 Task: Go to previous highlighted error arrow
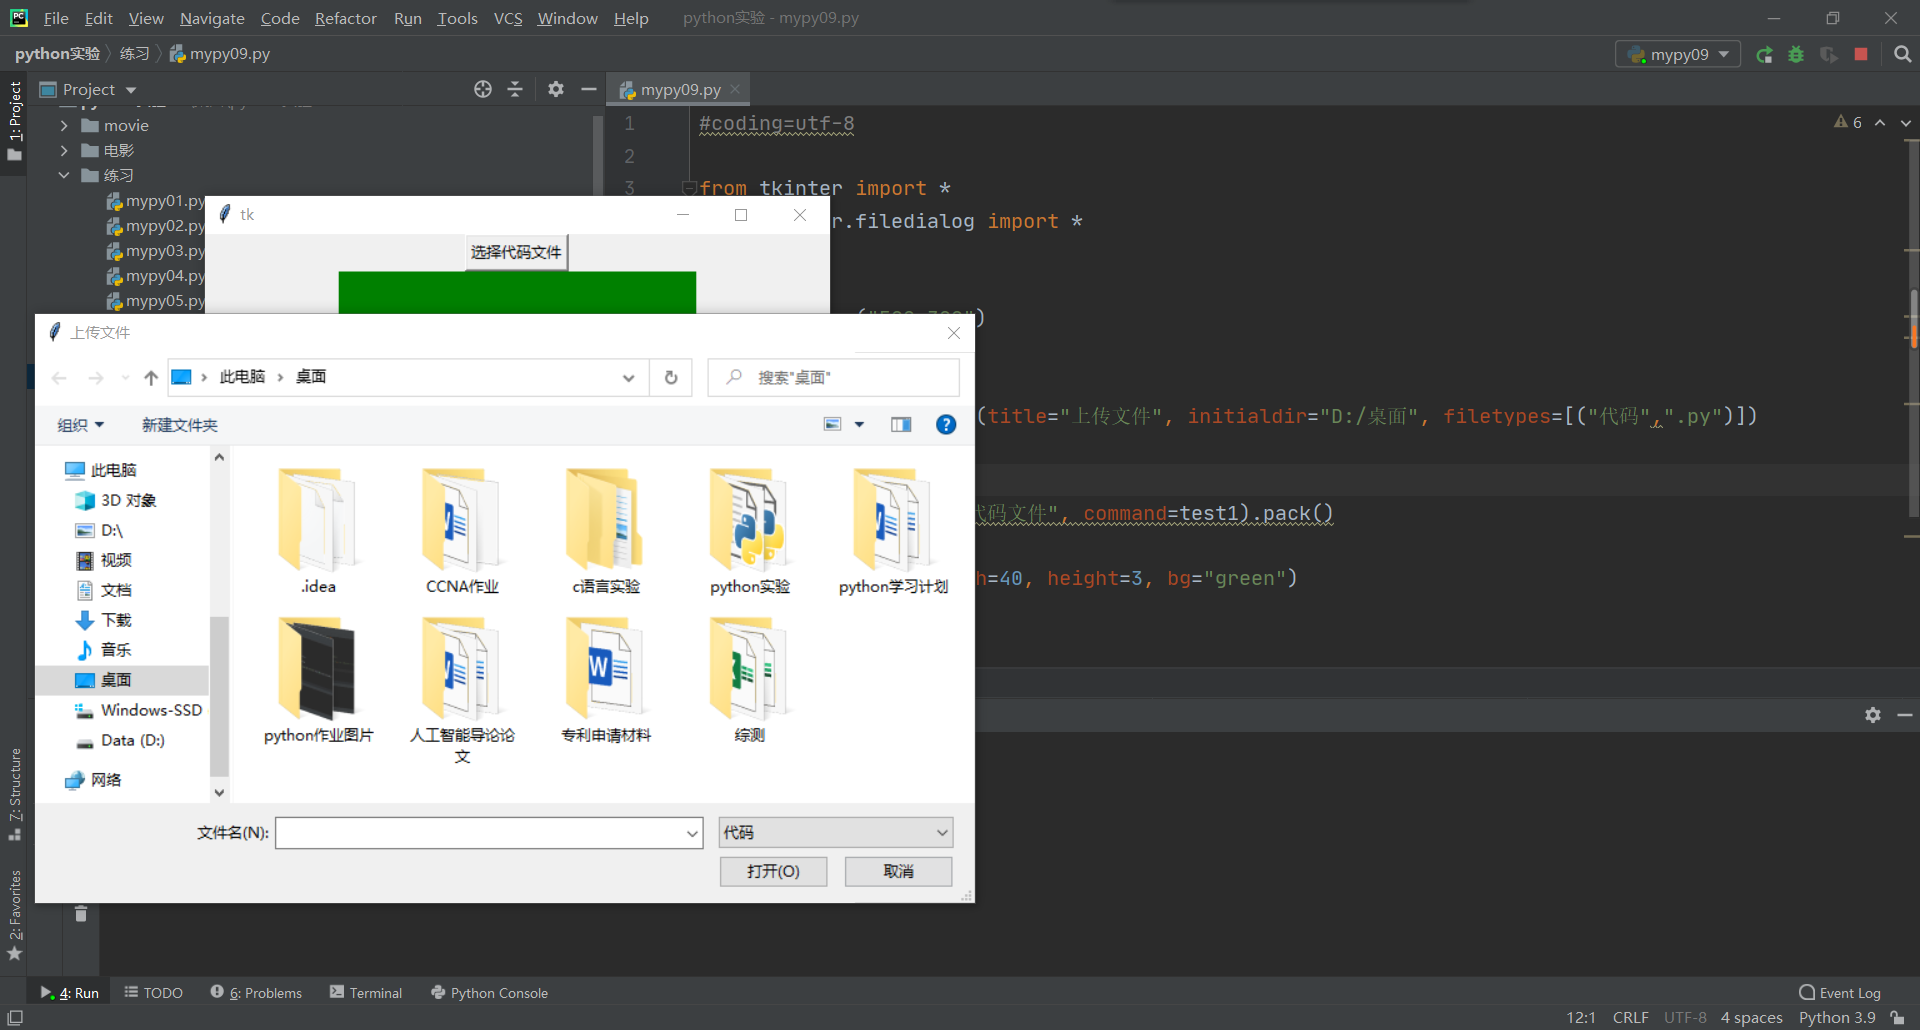click(x=1880, y=122)
